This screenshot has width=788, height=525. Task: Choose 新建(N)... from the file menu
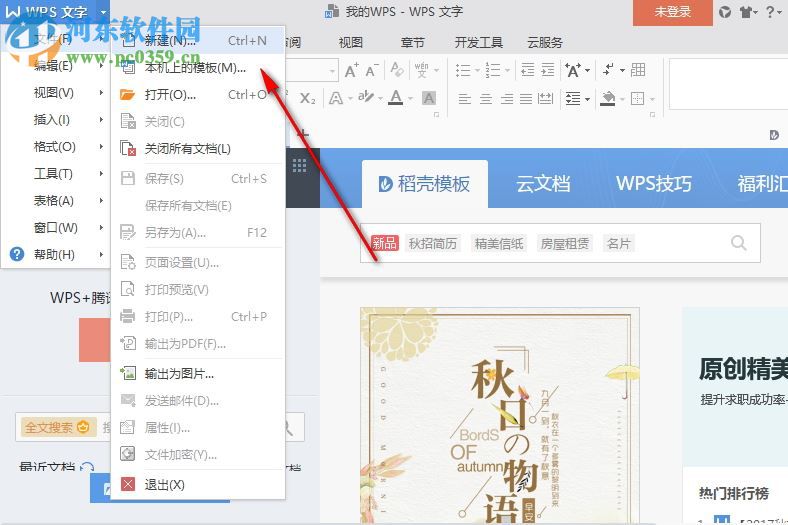(198, 41)
